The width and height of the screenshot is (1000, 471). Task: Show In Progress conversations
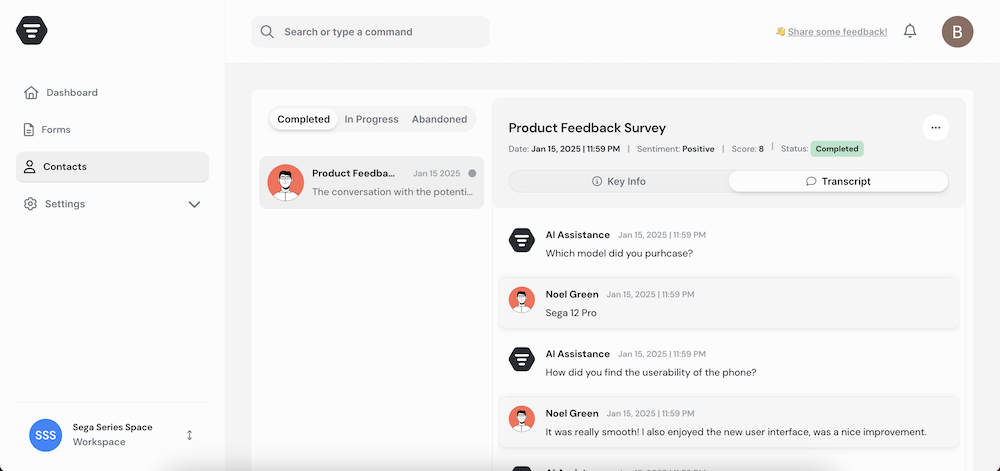coord(371,119)
